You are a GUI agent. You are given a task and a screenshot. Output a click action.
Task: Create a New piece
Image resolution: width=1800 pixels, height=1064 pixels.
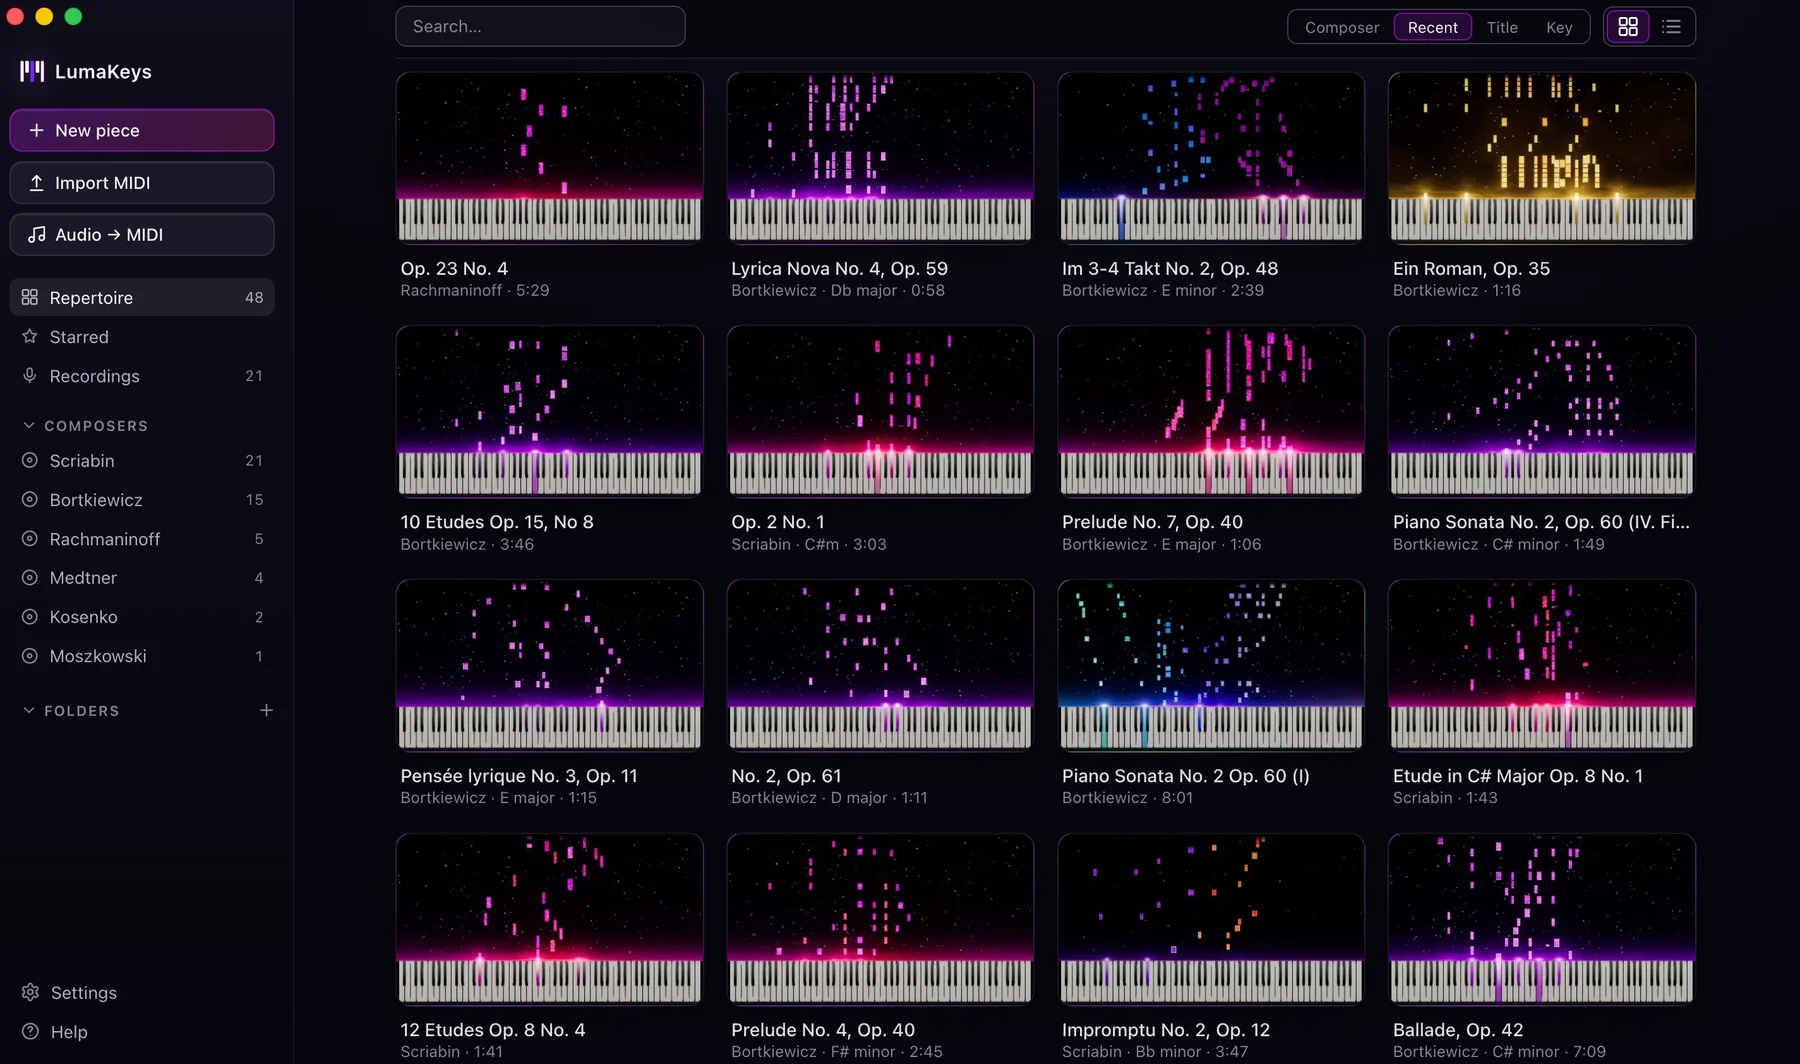[x=142, y=130]
